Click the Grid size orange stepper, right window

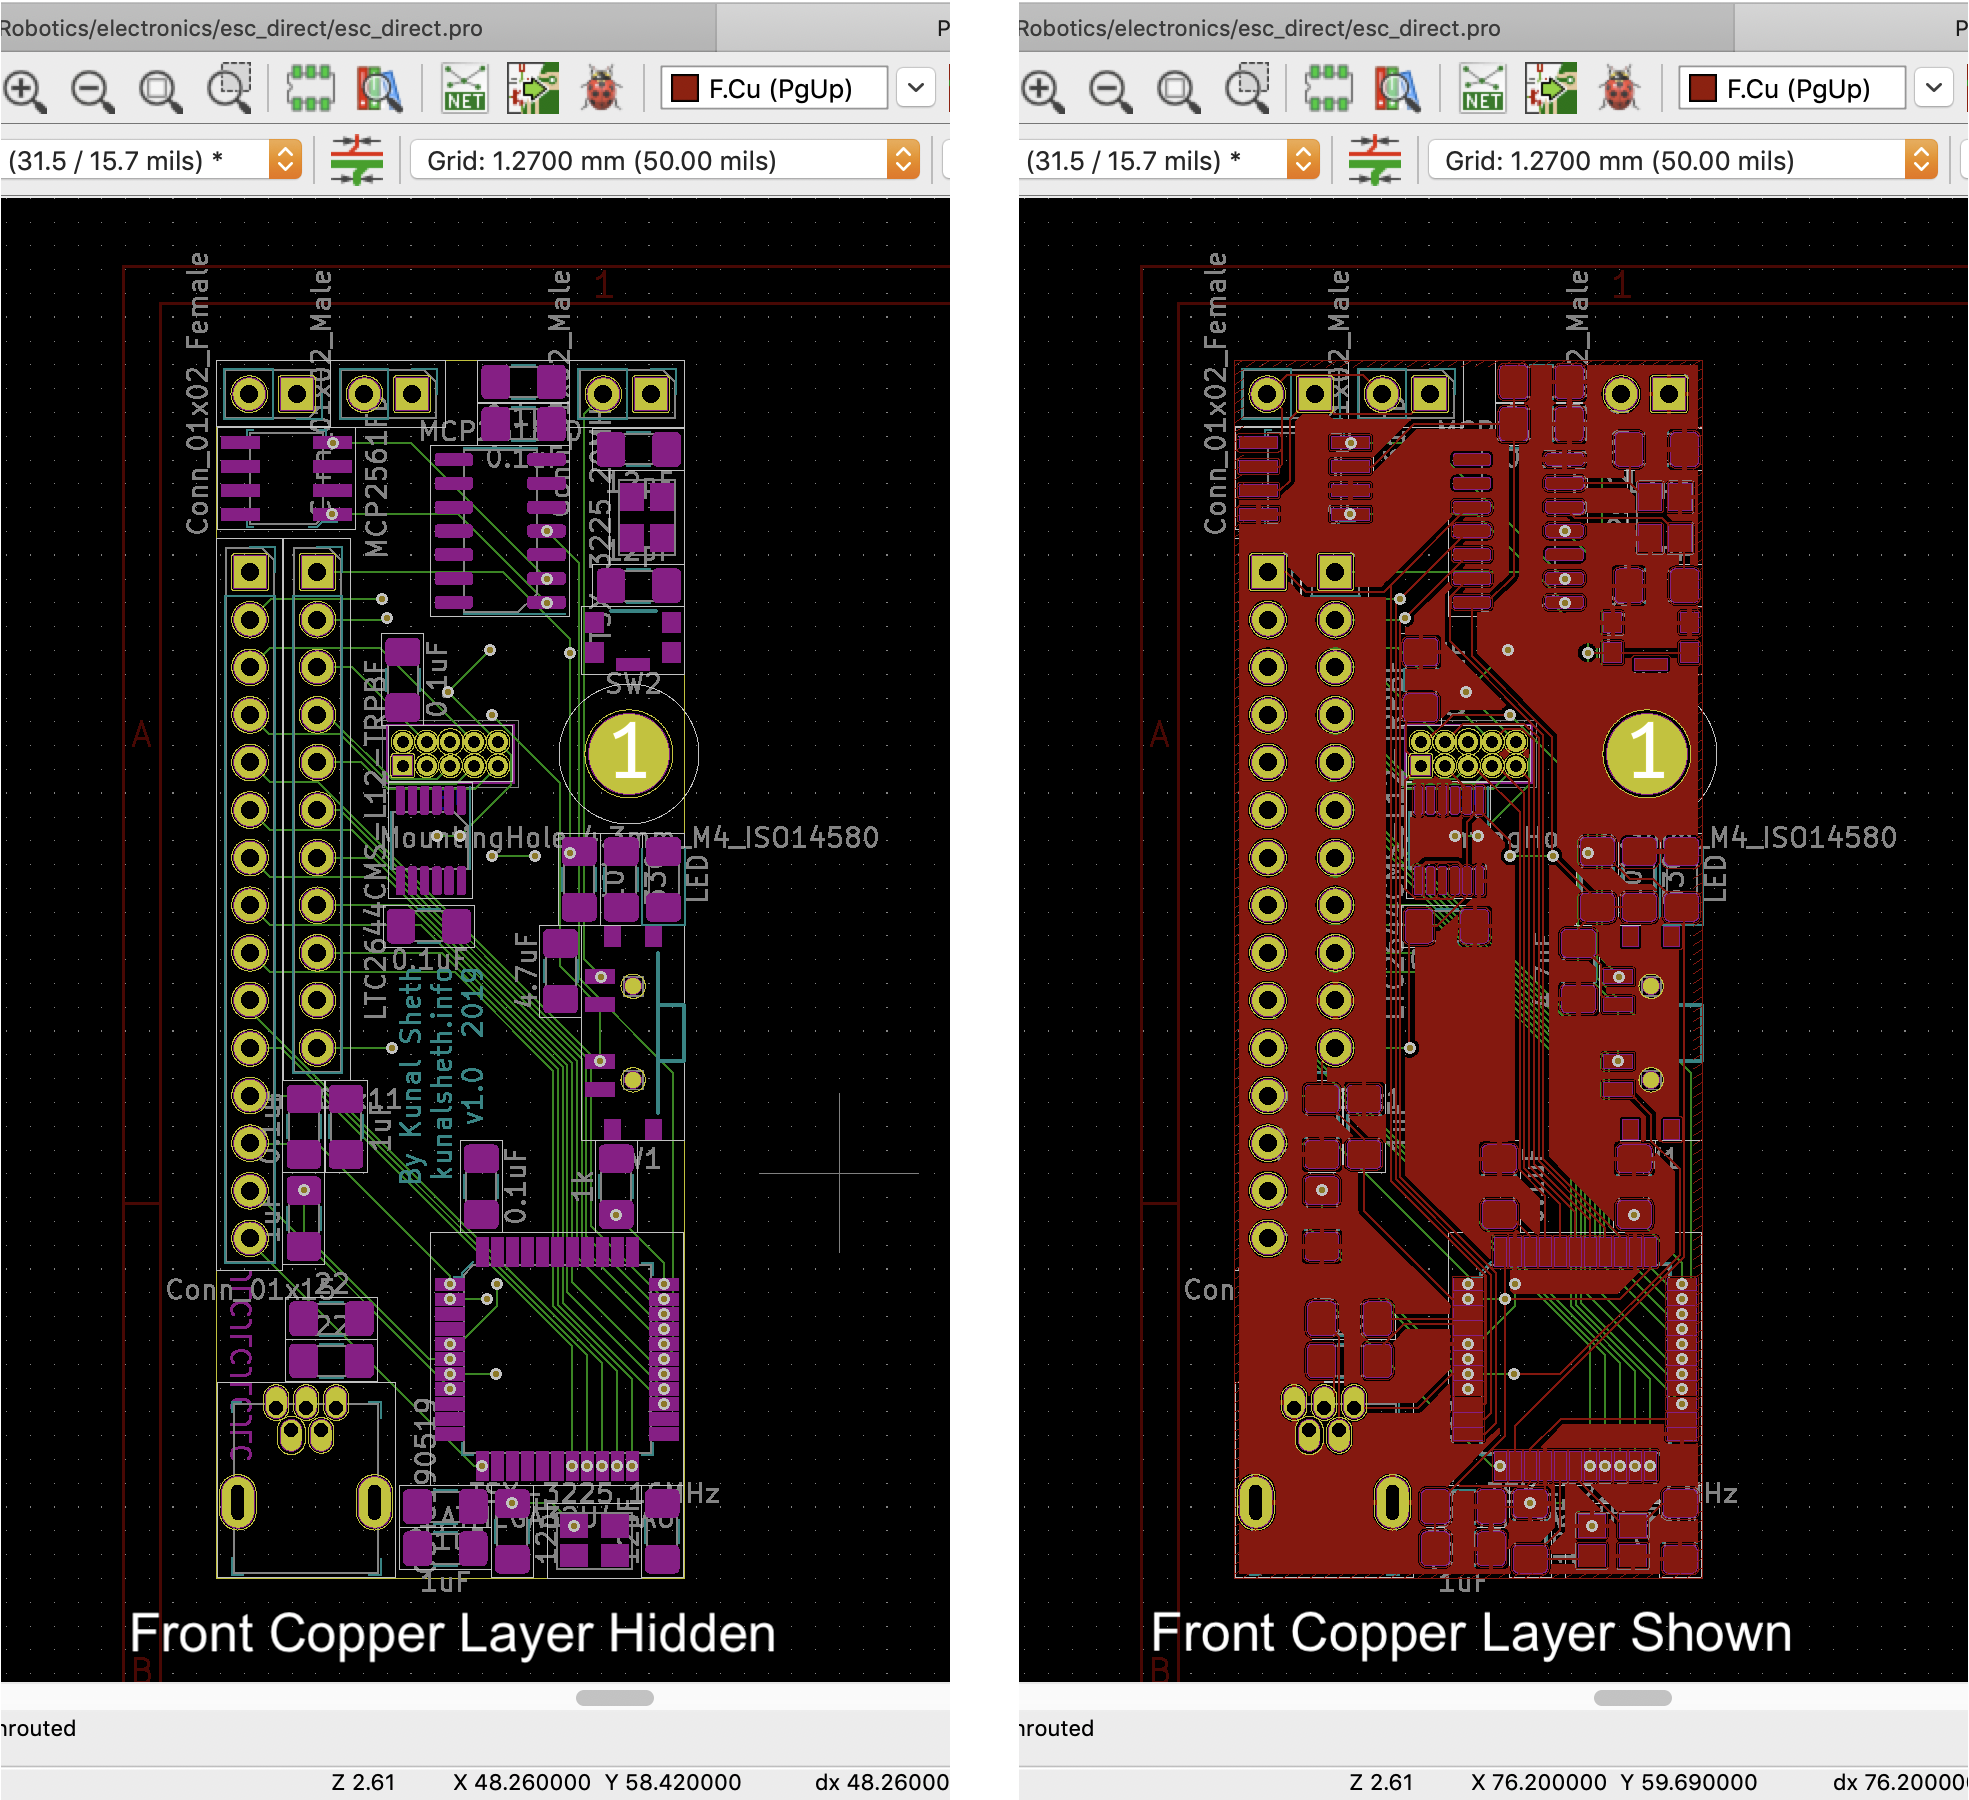(x=1921, y=160)
